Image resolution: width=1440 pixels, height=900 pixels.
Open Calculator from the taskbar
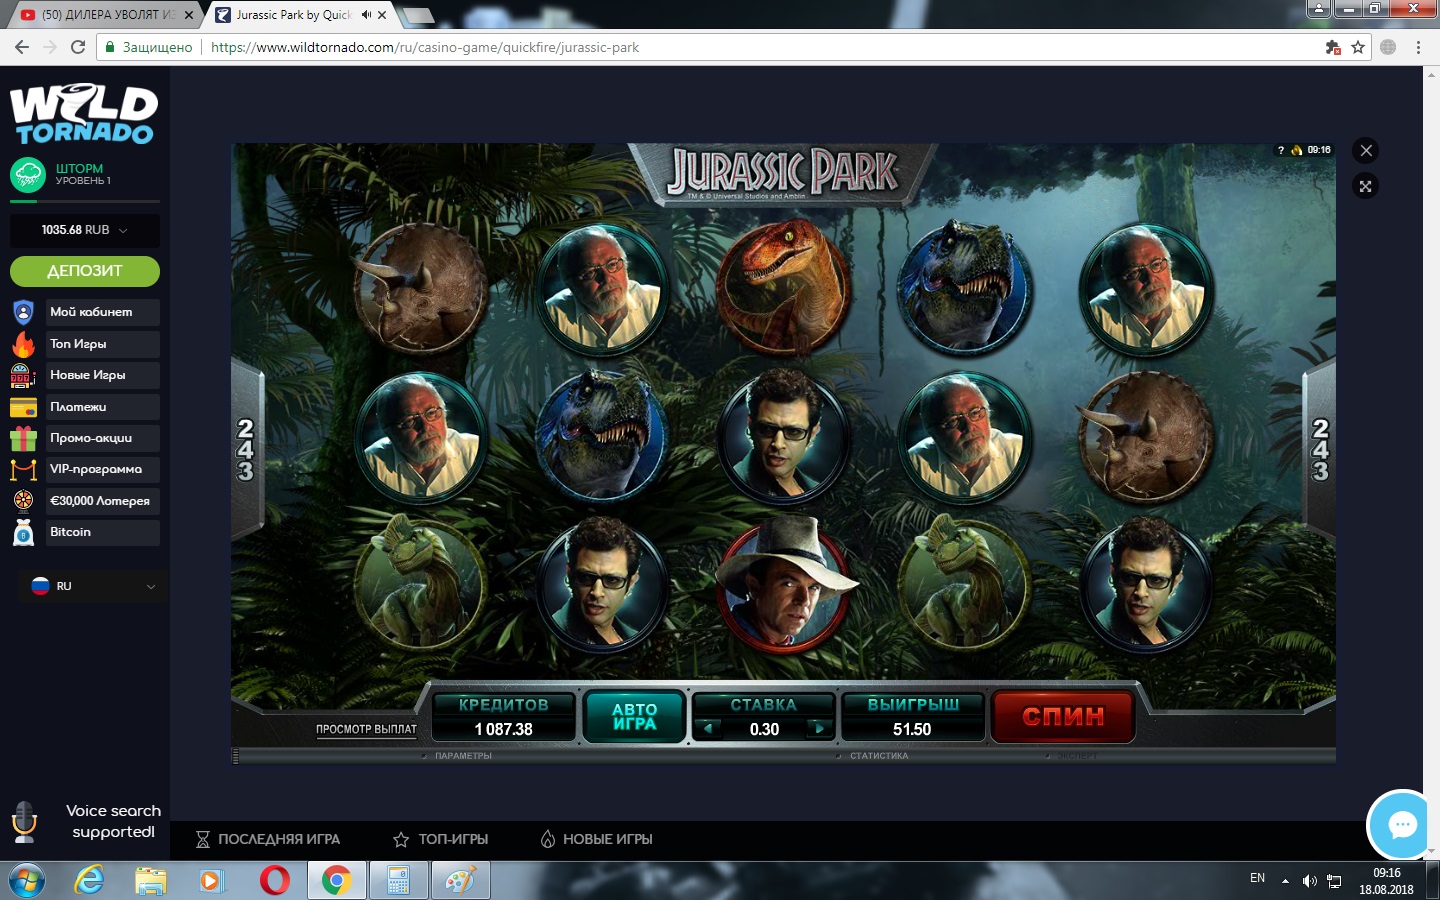tap(399, 881)
